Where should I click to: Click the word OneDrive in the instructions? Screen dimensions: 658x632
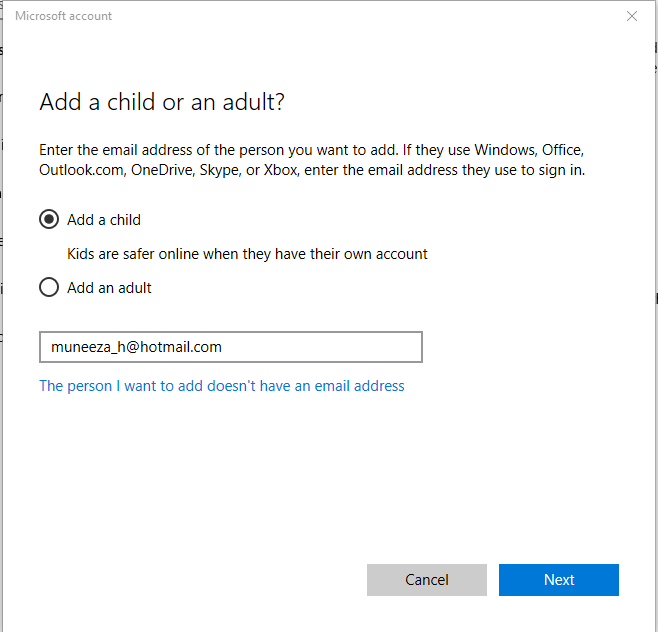163,170
